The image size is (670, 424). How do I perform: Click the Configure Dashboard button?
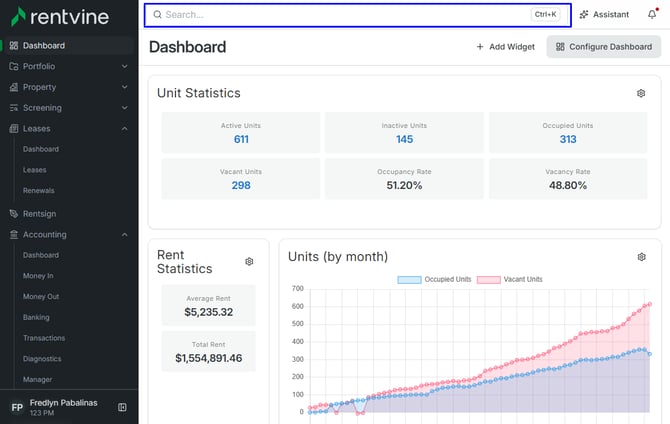604,47
